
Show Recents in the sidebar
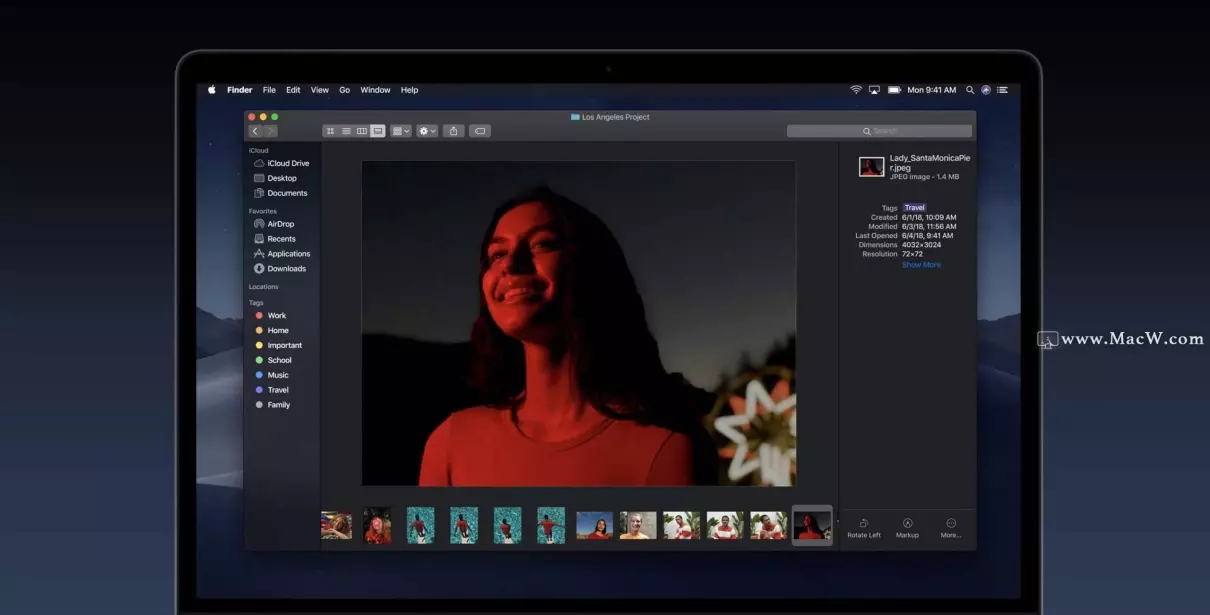[x=275, y=239]
